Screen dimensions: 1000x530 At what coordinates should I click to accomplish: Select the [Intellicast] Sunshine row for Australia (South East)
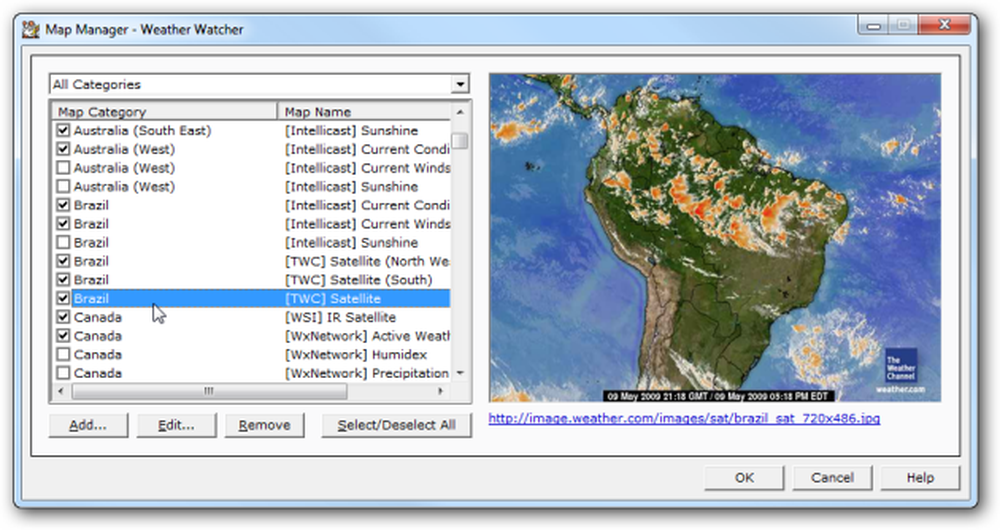251,131
